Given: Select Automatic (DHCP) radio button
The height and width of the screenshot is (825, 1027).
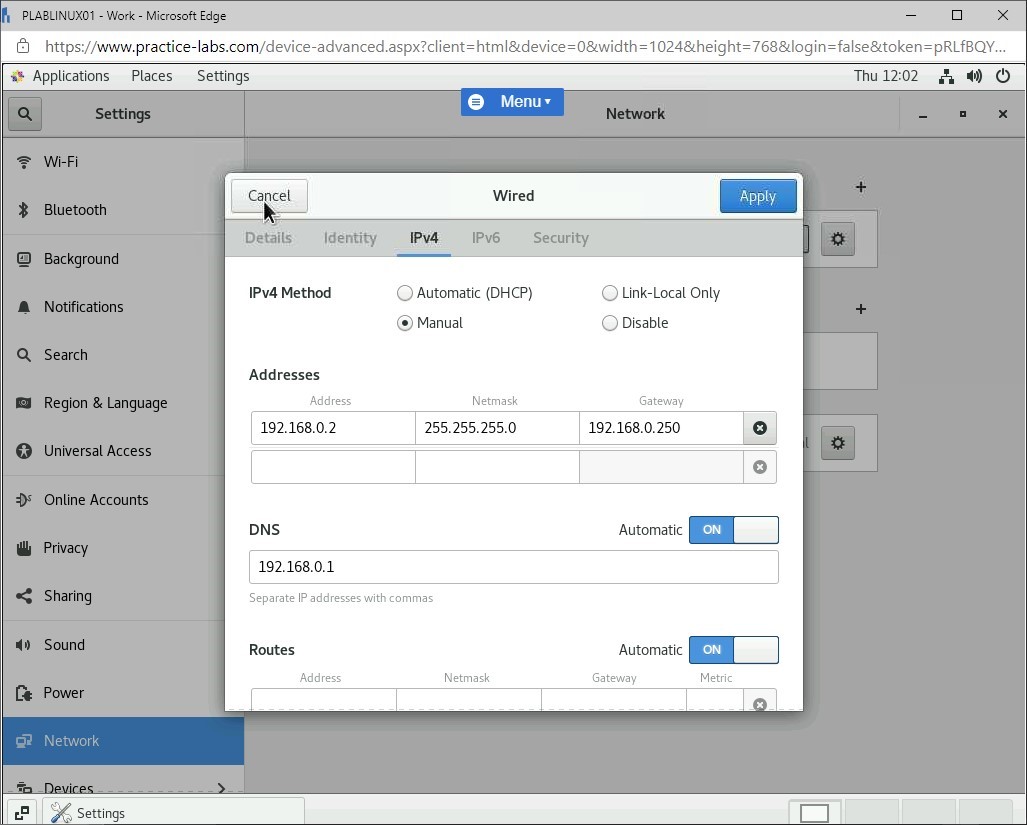Looking at the screenshot, I should 405,293.
